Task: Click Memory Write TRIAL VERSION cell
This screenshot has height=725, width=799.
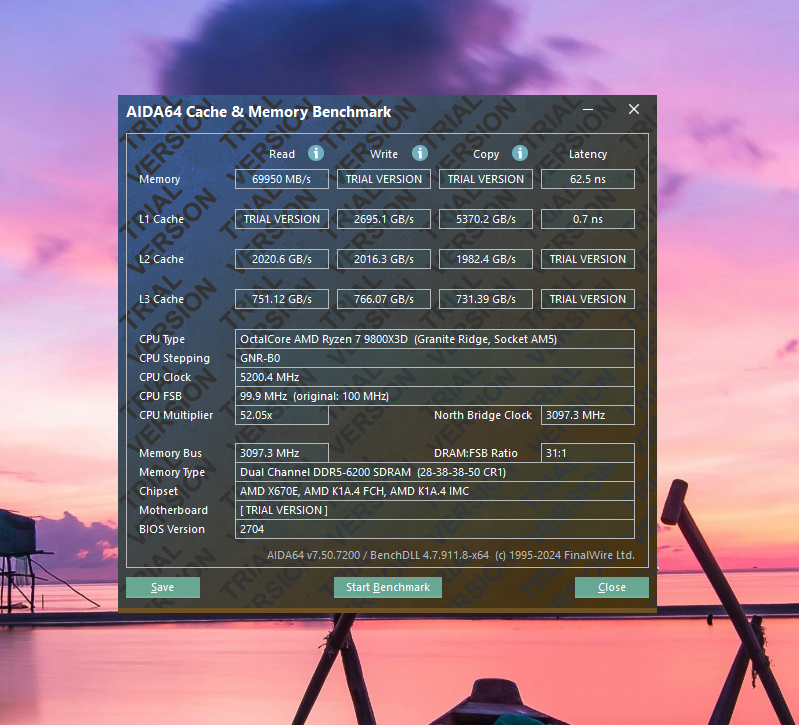Action: pyautogui.click(x=384, y=179)
